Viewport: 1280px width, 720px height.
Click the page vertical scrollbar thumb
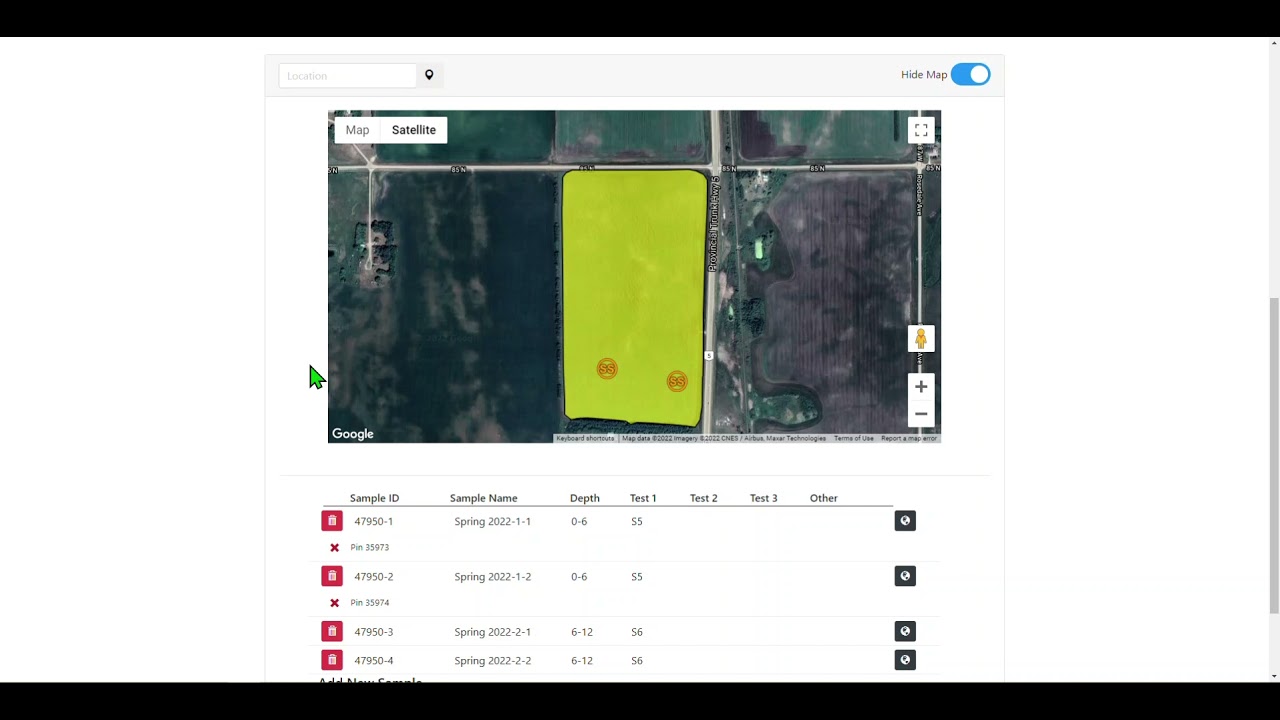pos(1274,455)
